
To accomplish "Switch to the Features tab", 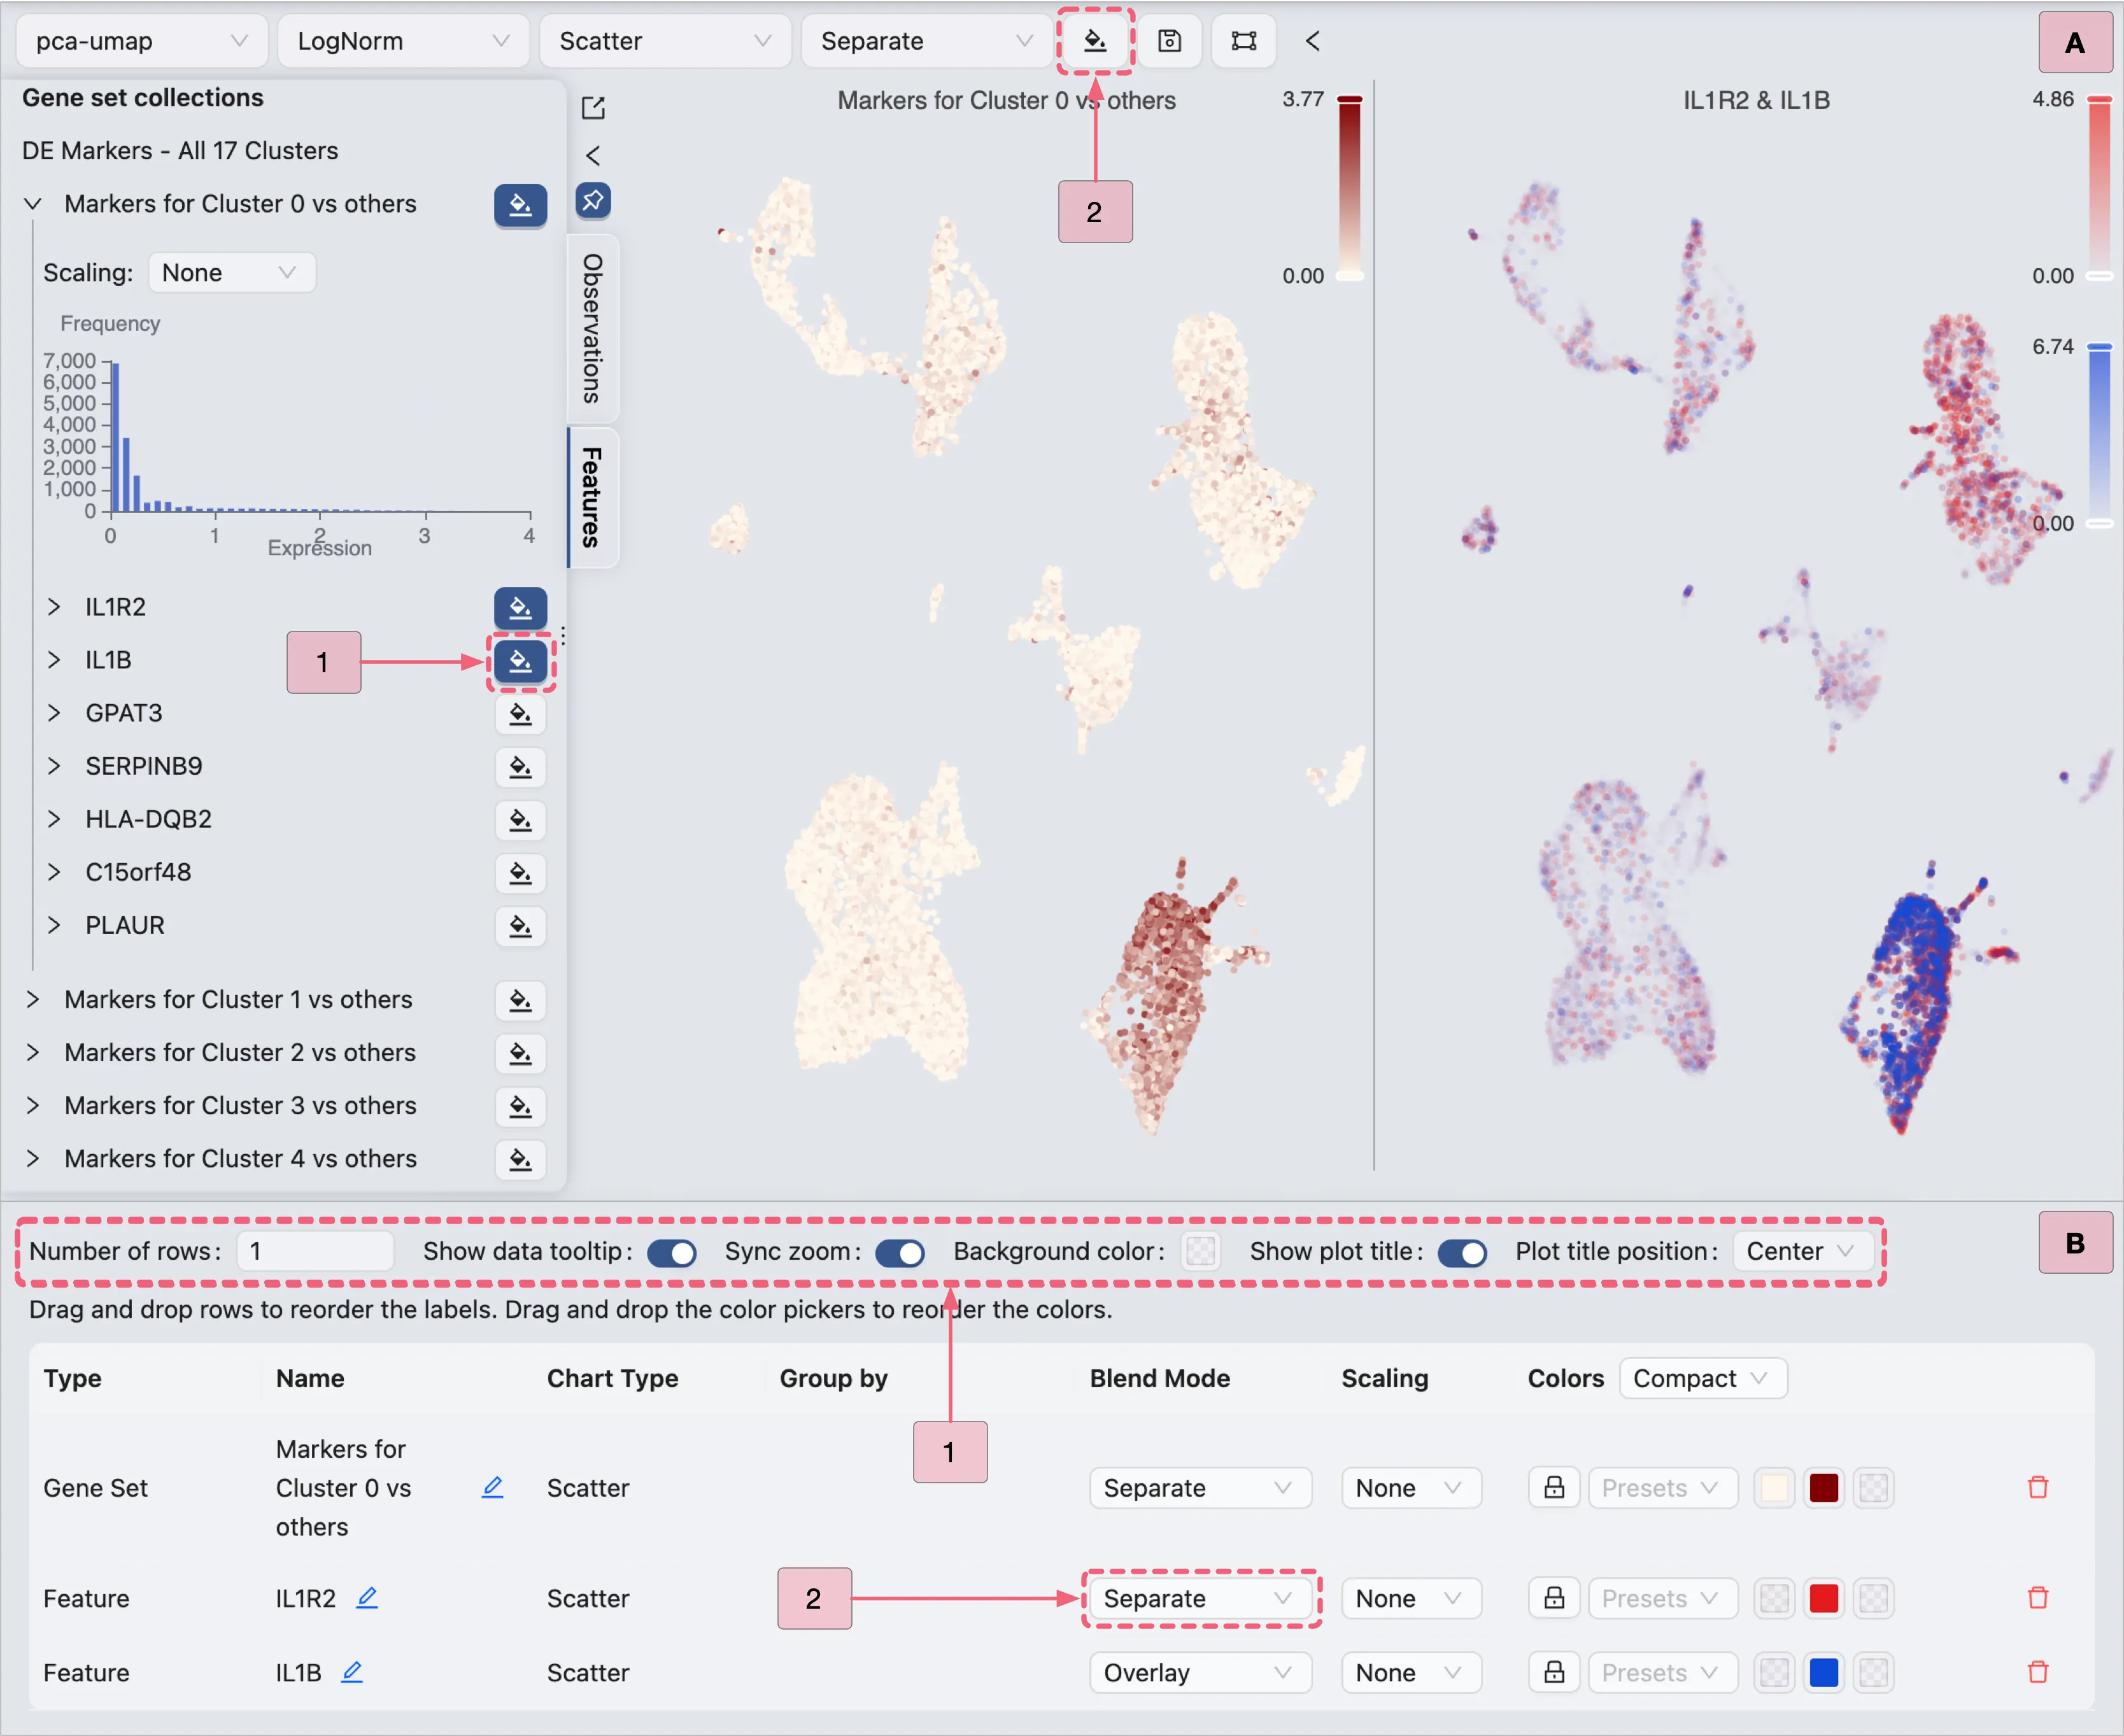I will 592,497.
